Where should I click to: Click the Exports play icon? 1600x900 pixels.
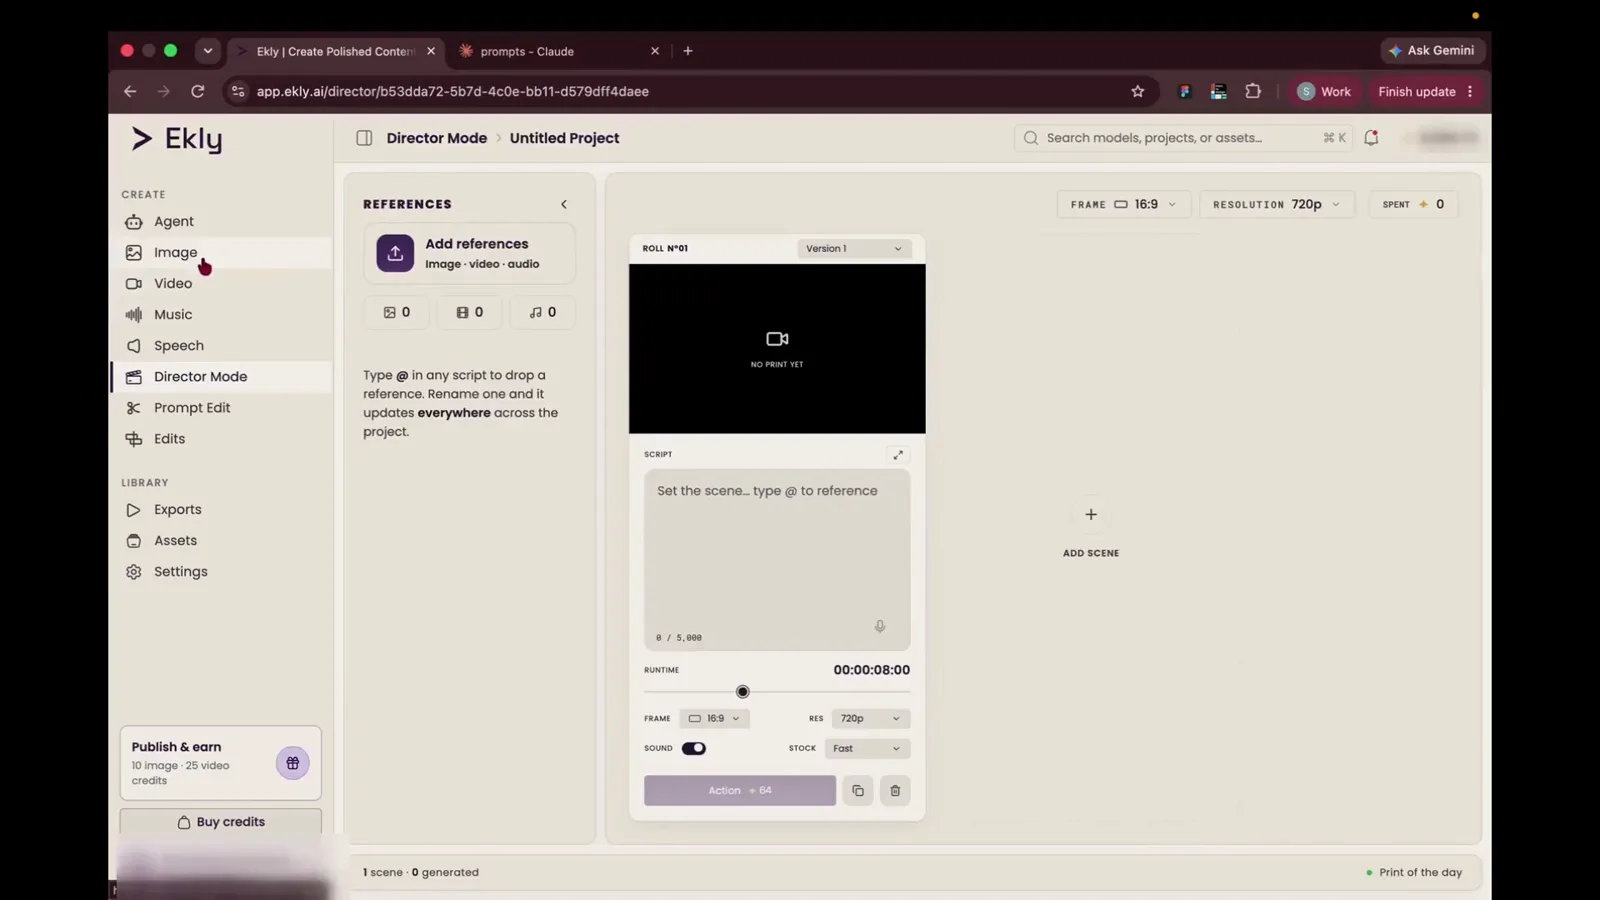tap(134, 510)
